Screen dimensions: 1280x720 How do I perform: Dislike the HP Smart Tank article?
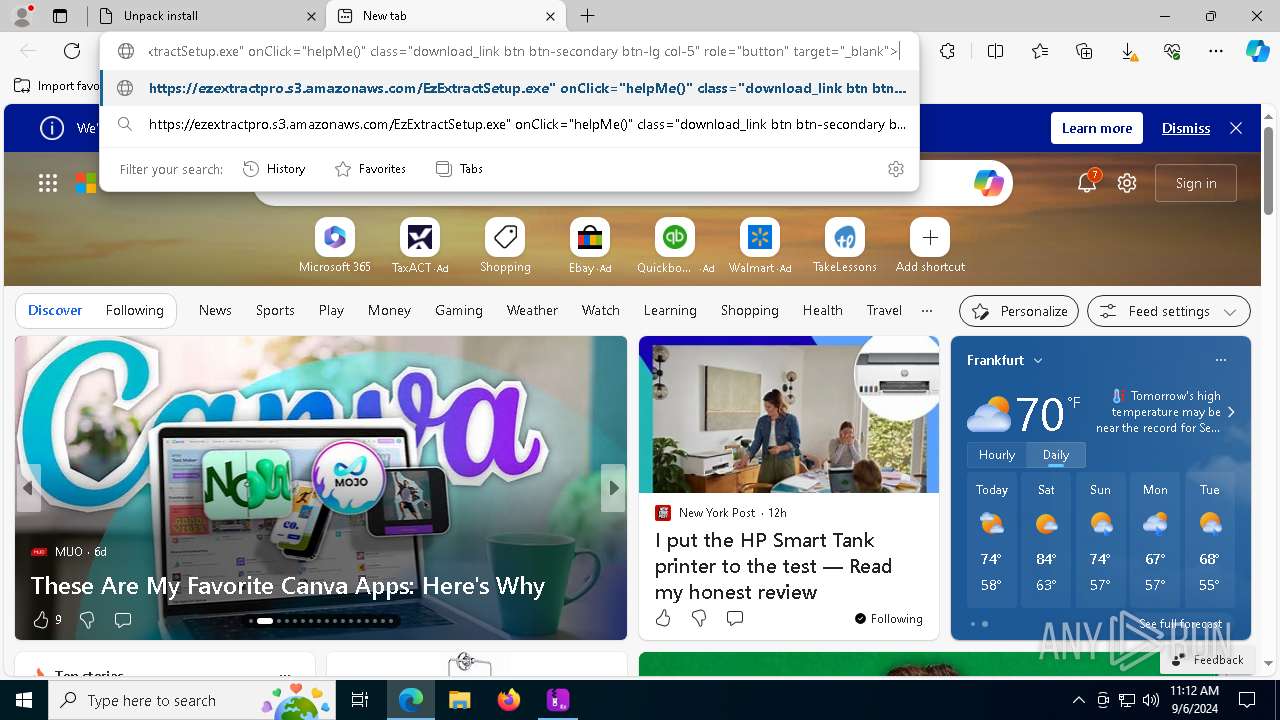coord(699,619)
